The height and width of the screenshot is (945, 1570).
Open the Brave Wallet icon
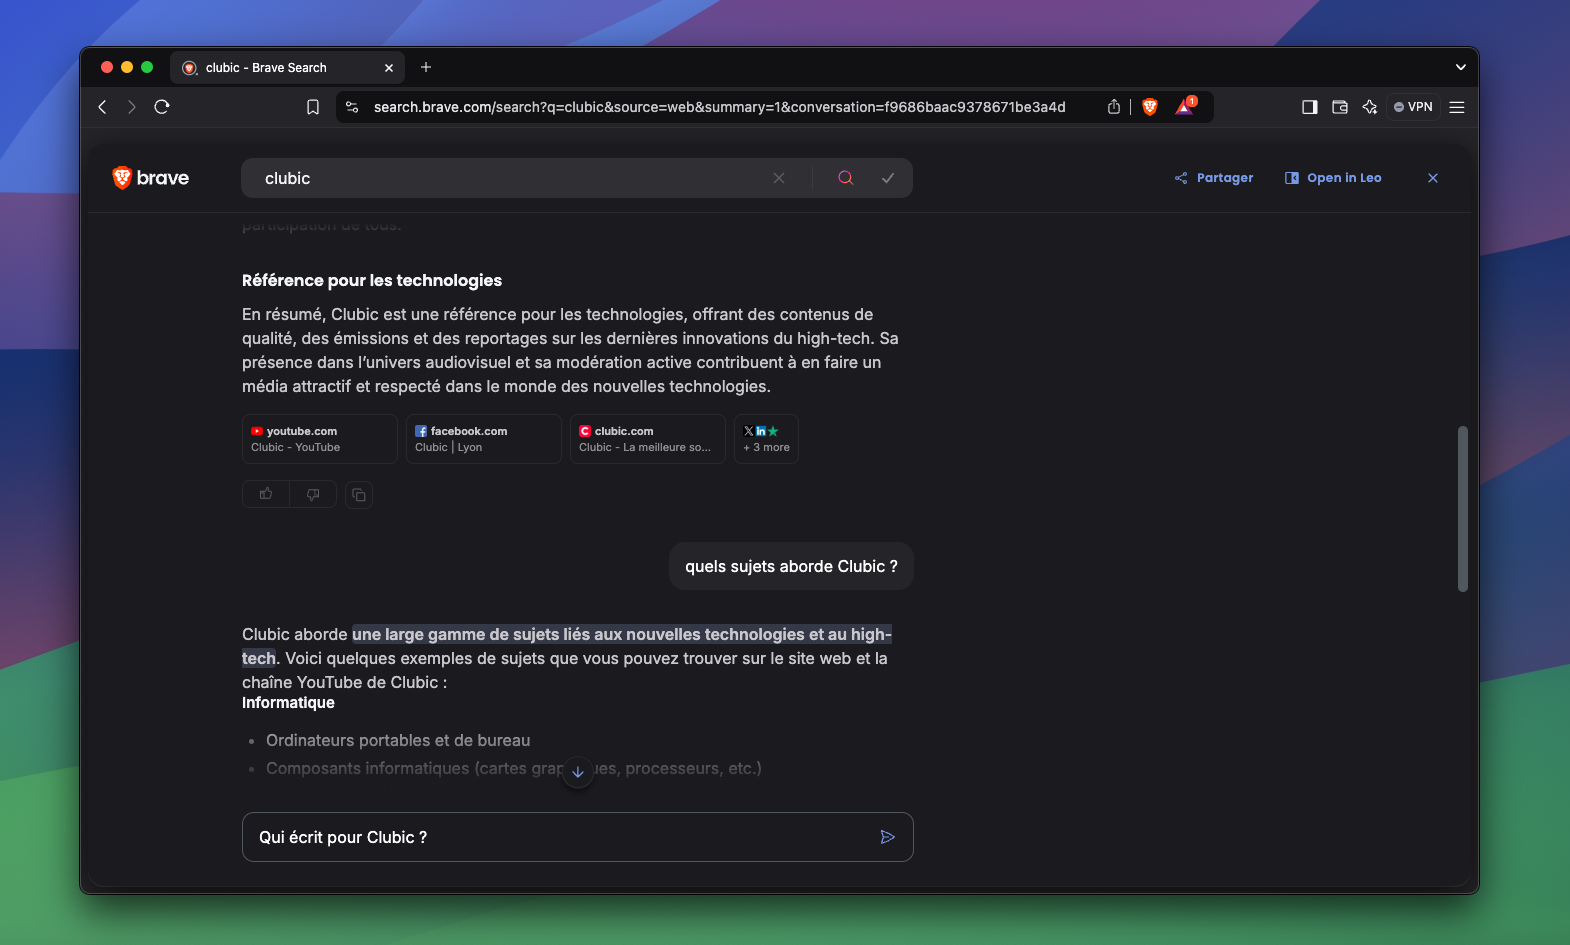tap(1340, 107)
